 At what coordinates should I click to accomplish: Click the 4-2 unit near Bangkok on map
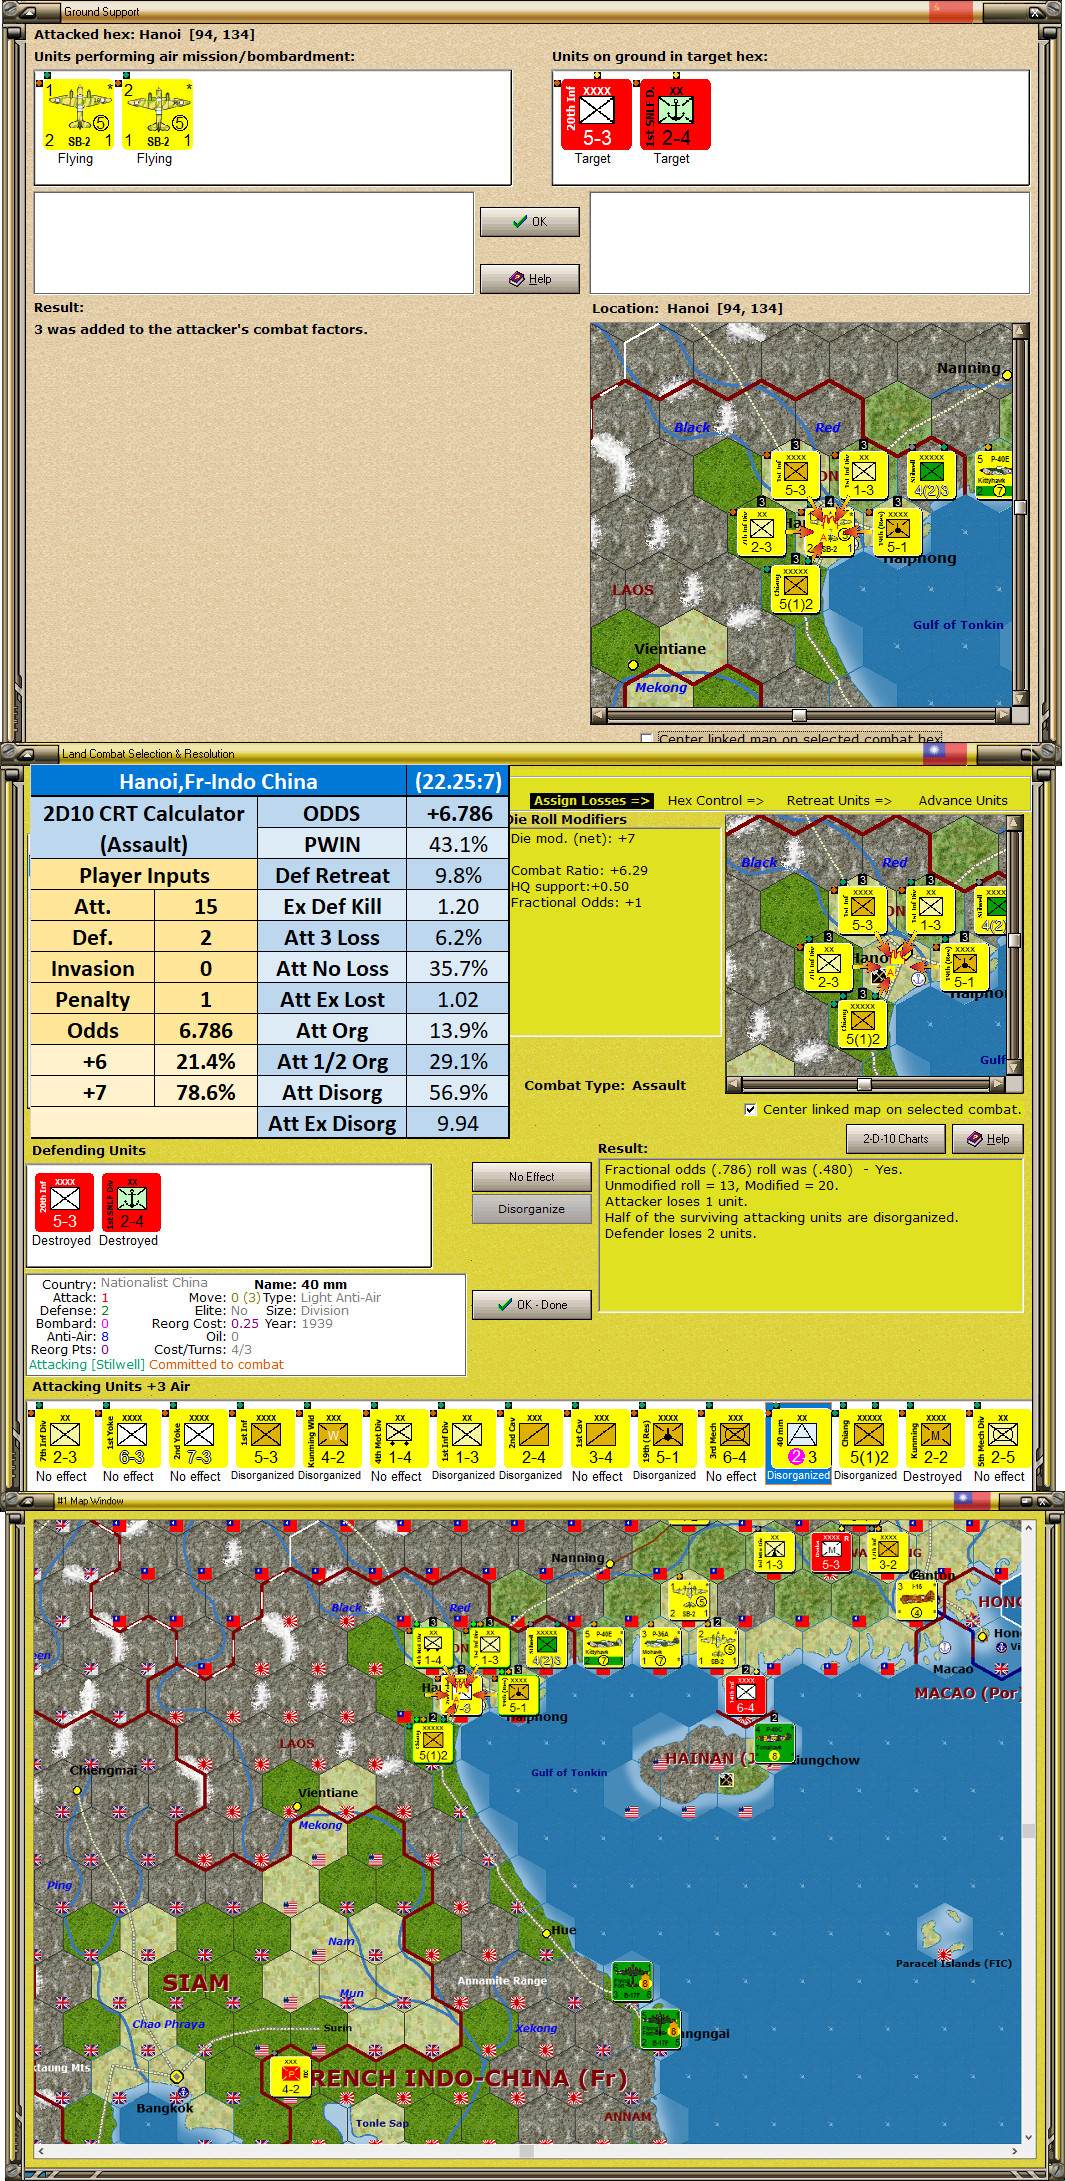point(290,2075)
